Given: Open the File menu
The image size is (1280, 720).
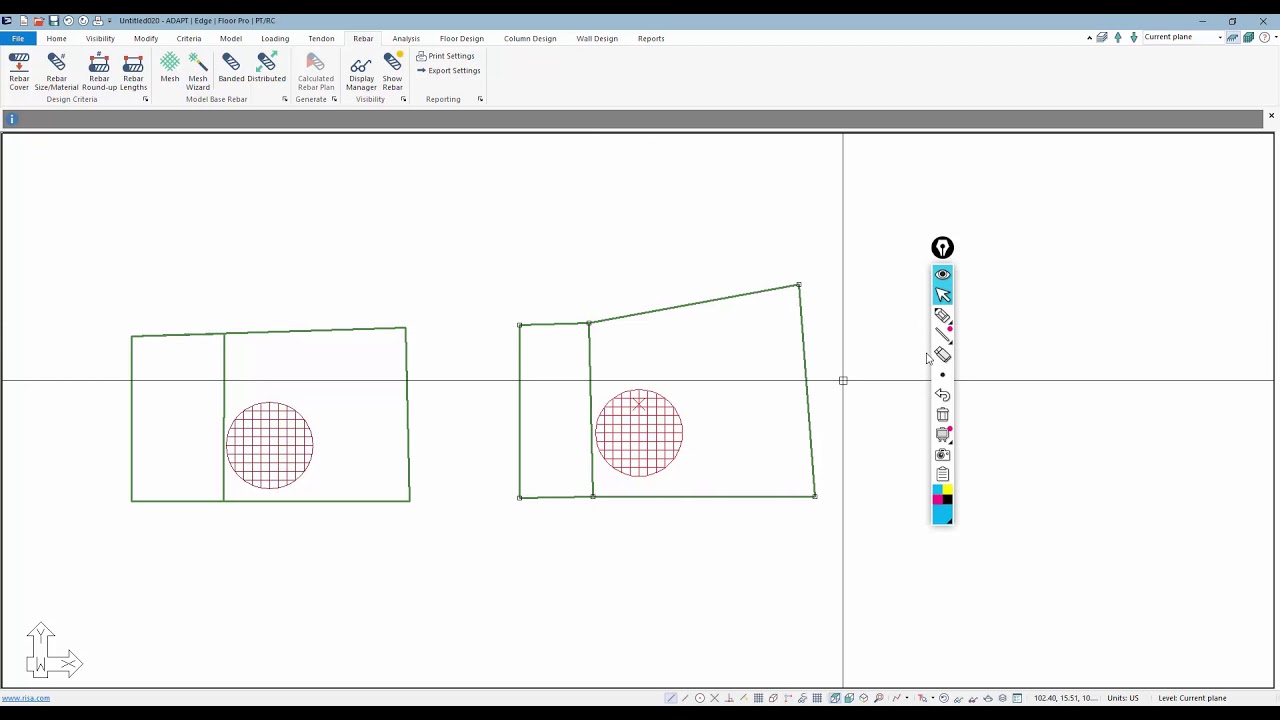Looking at the screenshot, I should point(18,38).
